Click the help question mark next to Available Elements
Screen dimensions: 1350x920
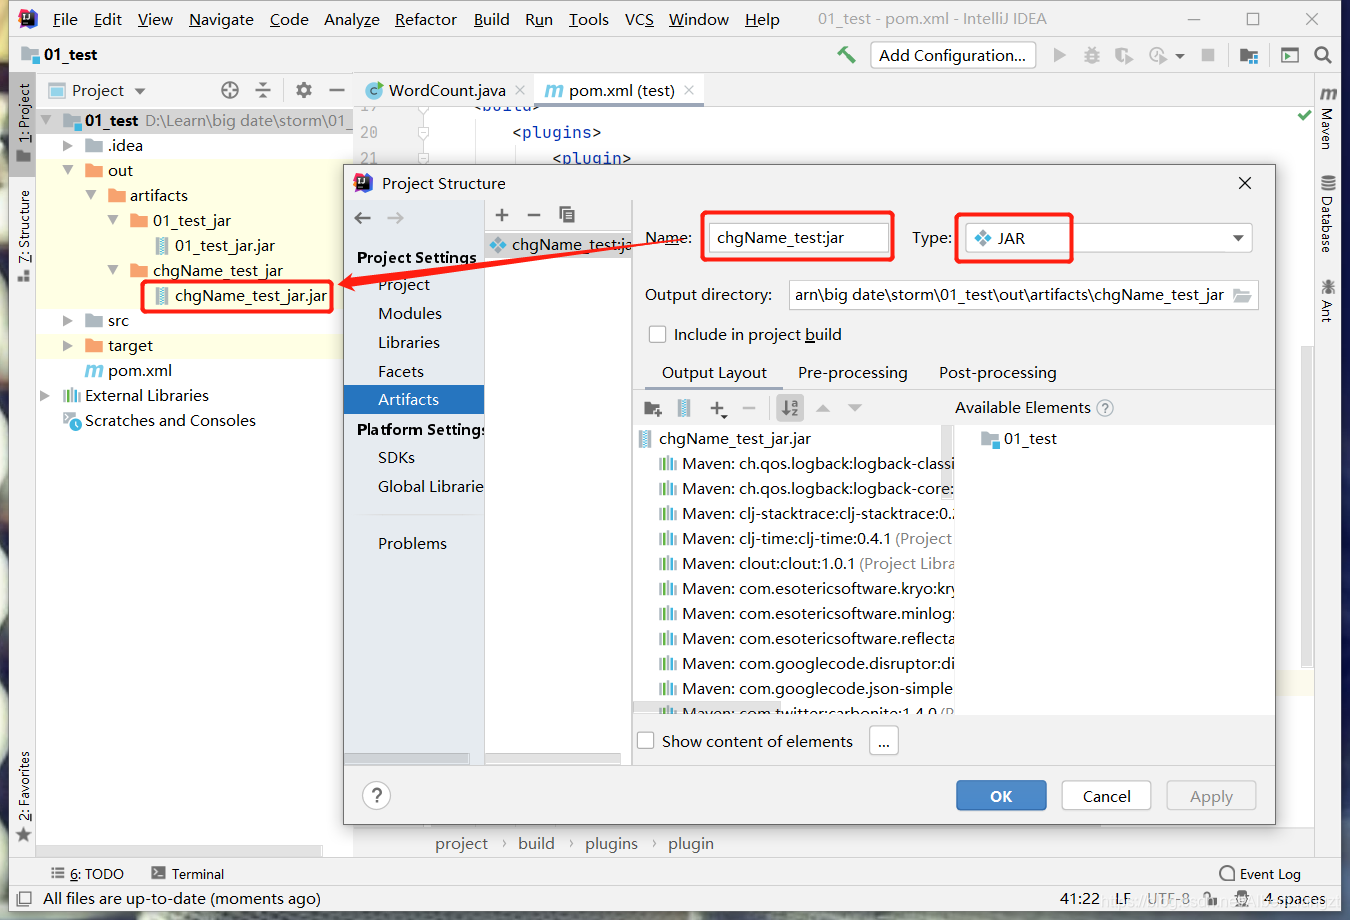pos(1105,408)
